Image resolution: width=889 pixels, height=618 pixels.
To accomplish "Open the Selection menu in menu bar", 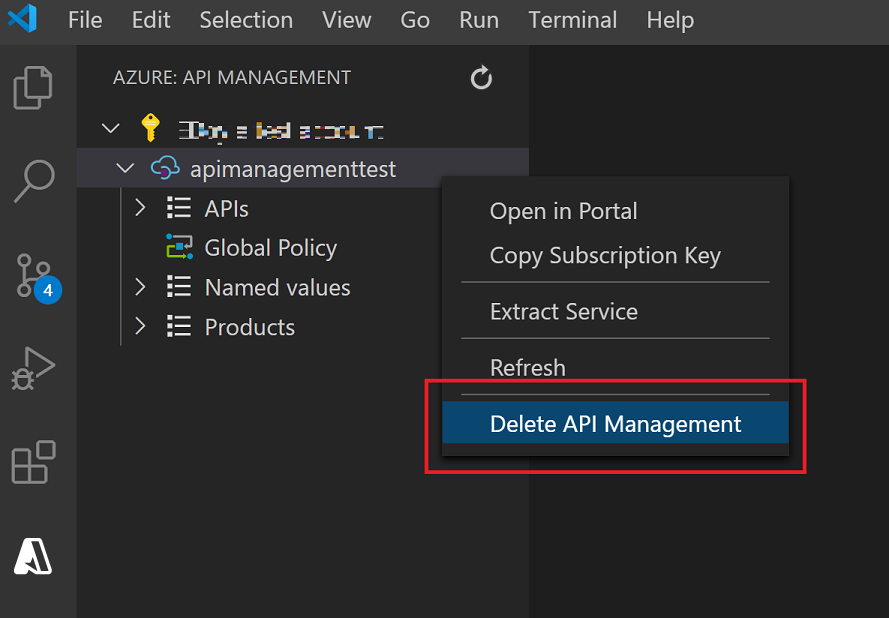I will pos(246,20).
